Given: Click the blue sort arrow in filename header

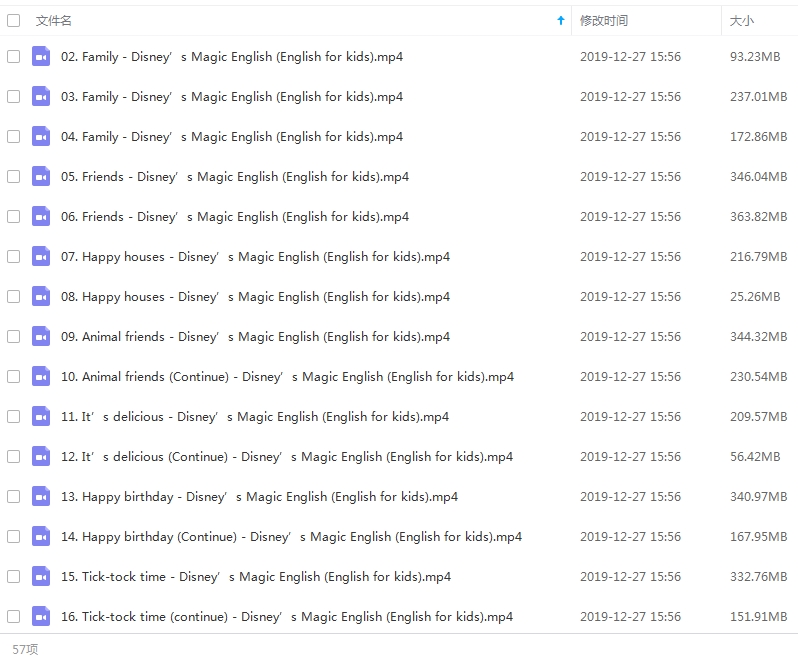Looking at the screenshot, I should pyautogui.click(x=561, y=20).
